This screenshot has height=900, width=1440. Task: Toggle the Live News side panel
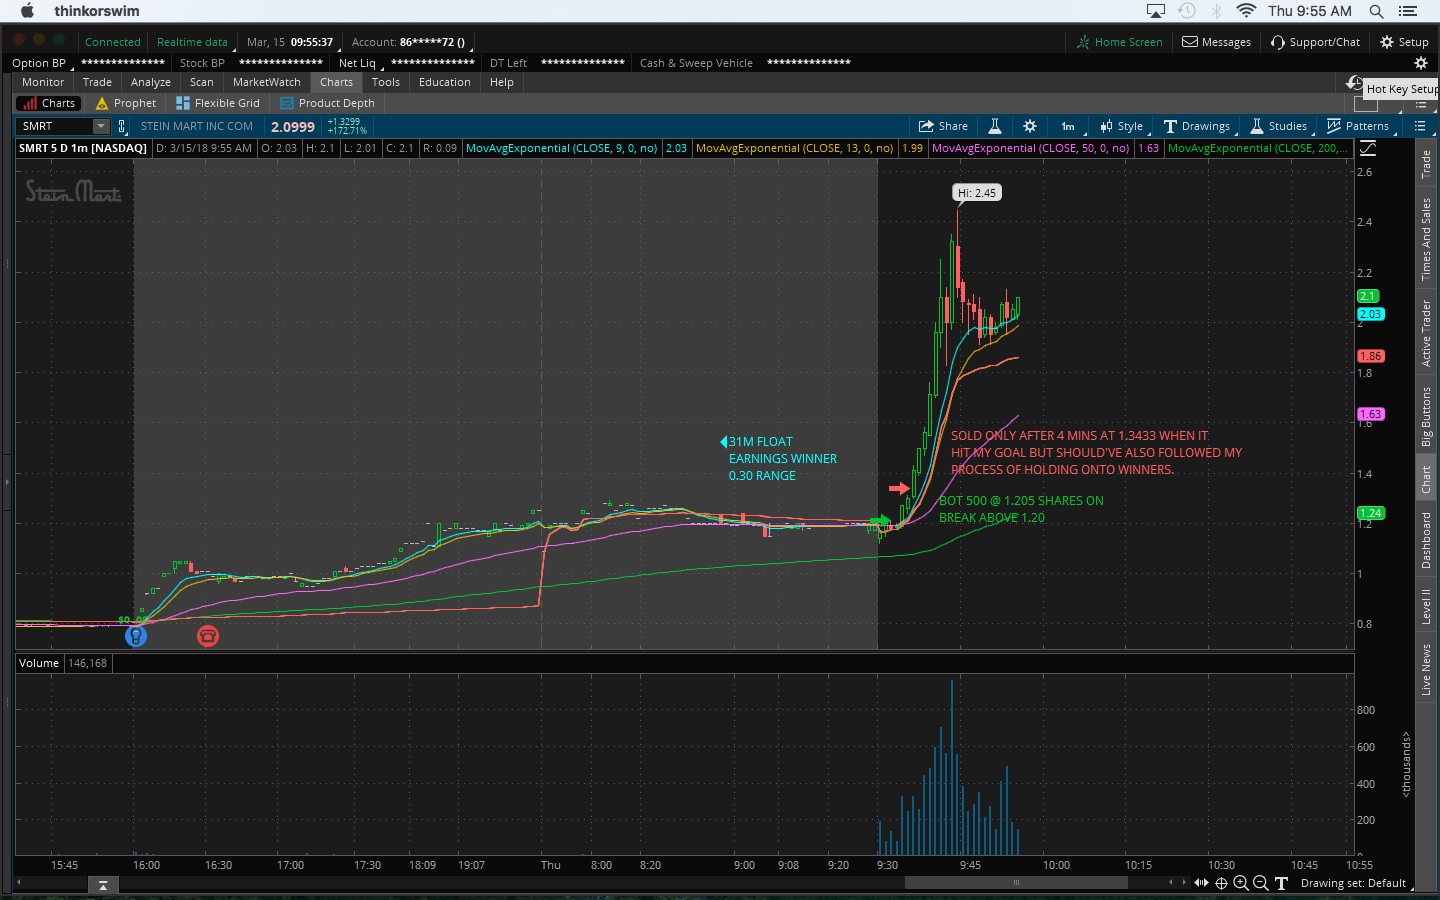tap(1426, 669)
